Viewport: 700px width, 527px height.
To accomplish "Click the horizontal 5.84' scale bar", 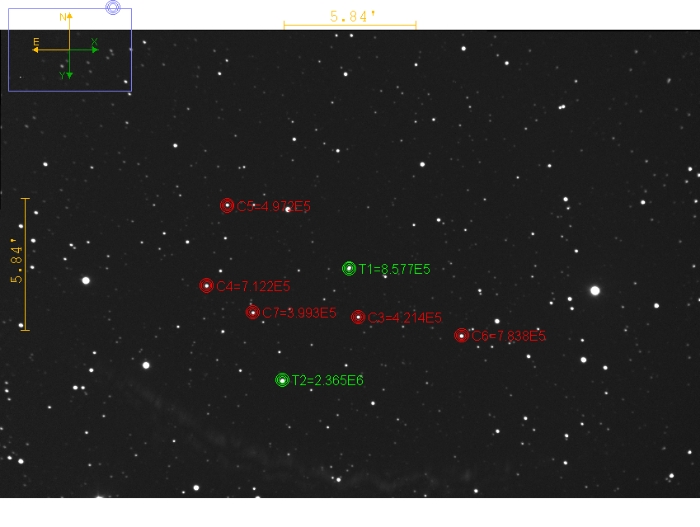I will 350,25.
